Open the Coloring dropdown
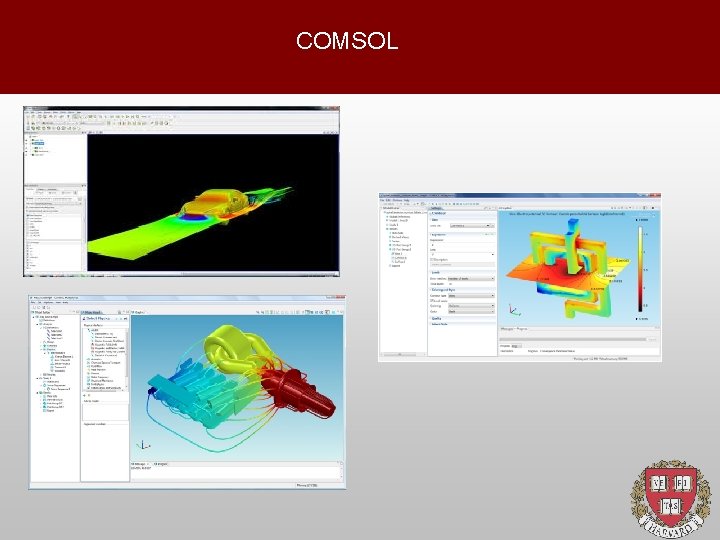720x540 pixels. point(472,306)
